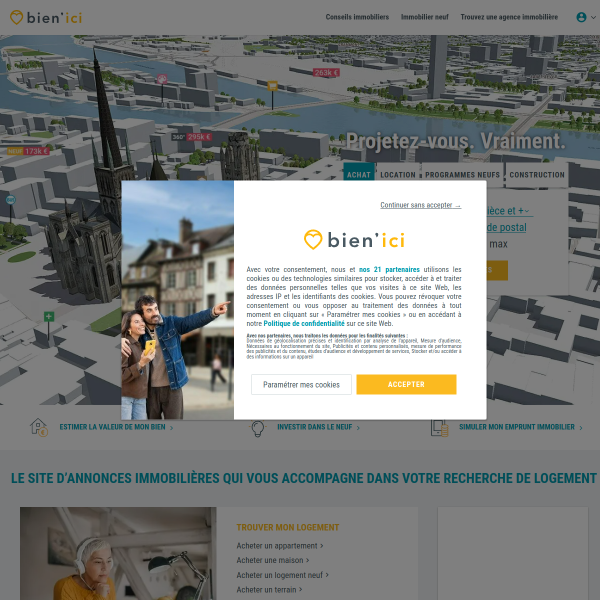Click the light bulb invest icon
Screen dimensions: 600x600
tap(258, 428)
